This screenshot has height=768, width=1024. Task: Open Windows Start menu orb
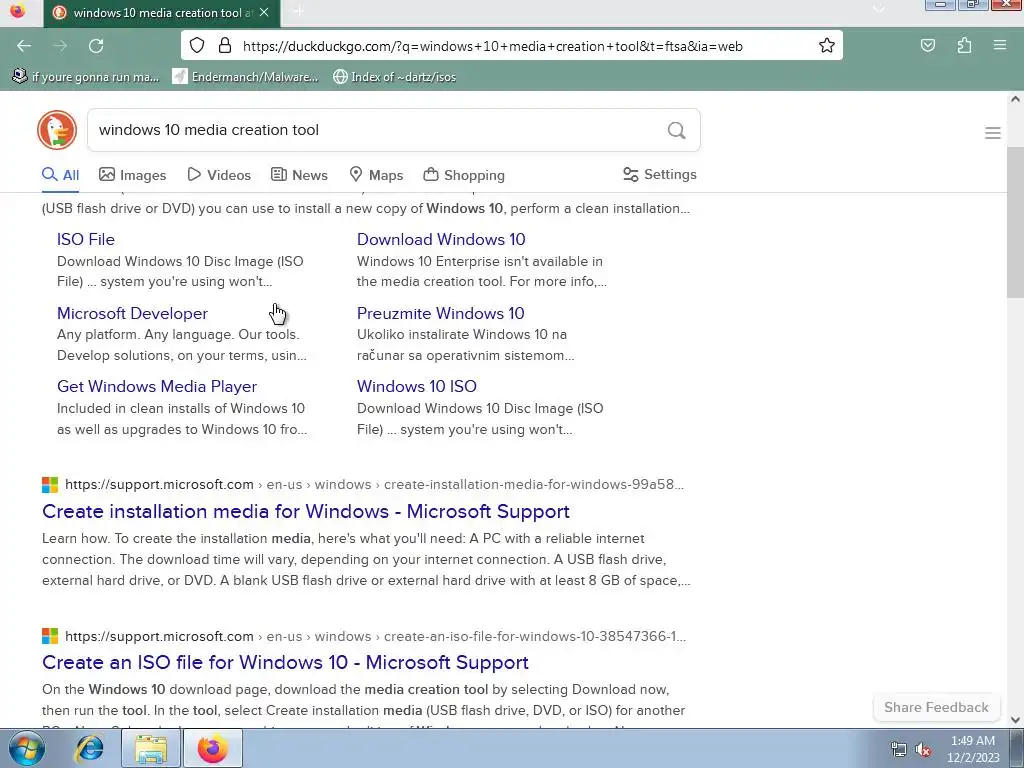pyautogui.click(x=26, y=748)
